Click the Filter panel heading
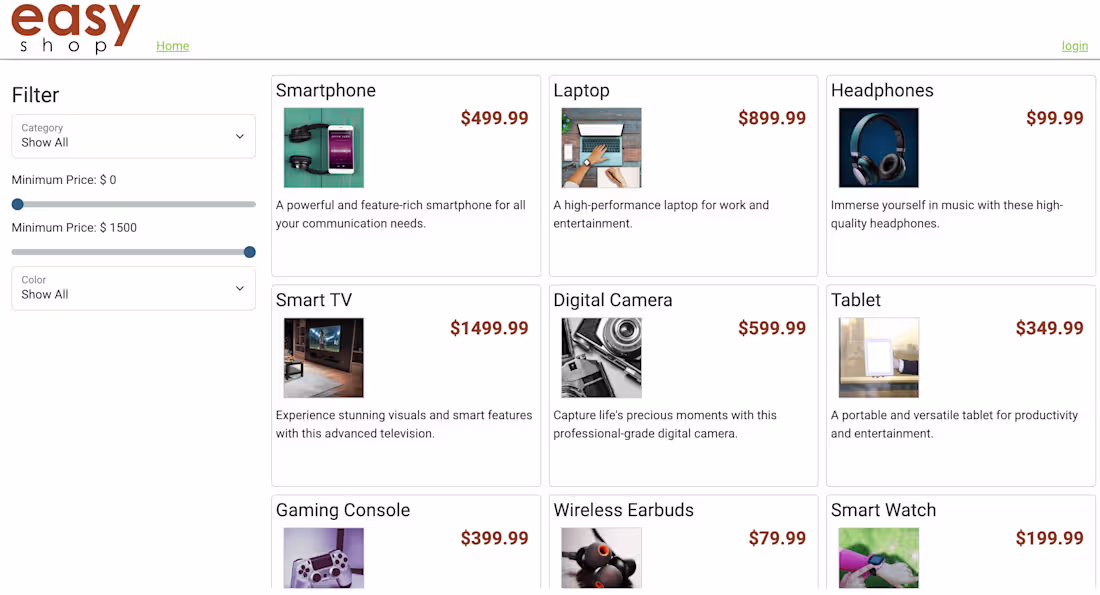This screenshot has width=1100, height=595. (x=35, y=95)
